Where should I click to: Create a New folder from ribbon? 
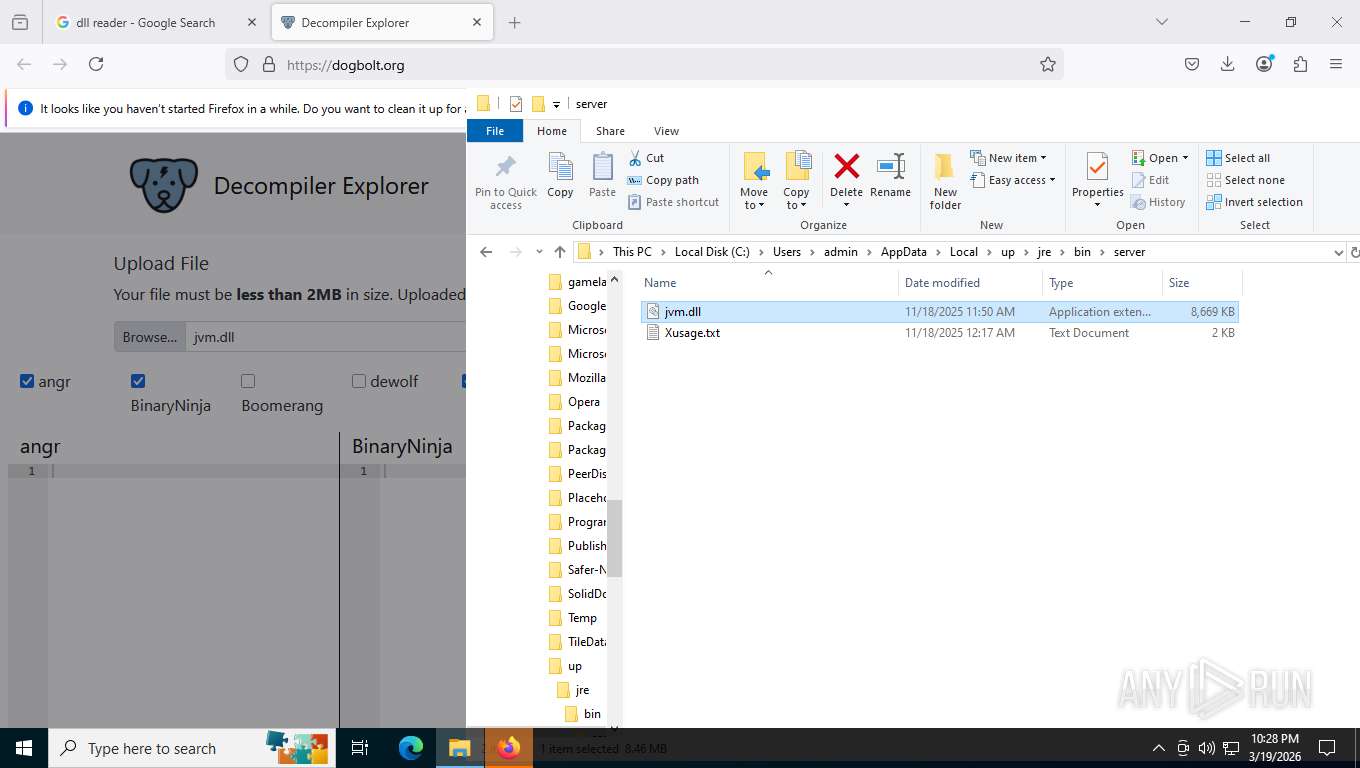[945, 181]
